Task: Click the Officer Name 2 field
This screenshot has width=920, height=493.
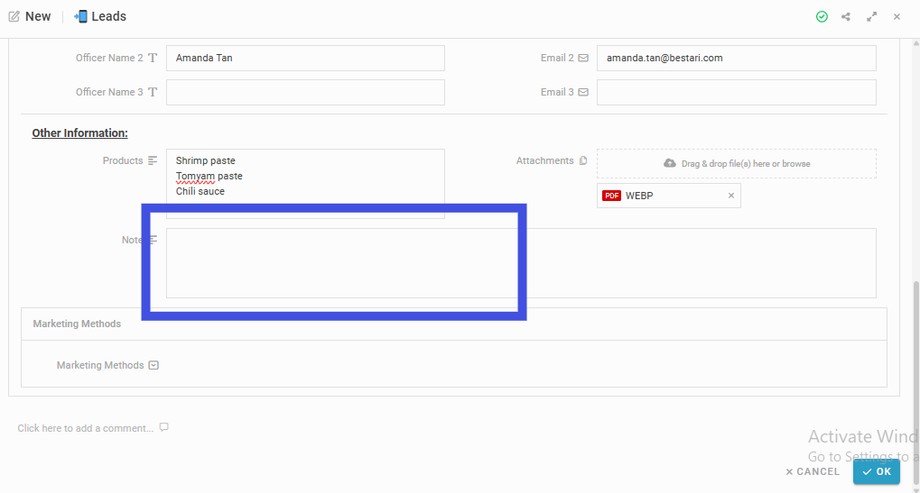Action: point(305,58)
